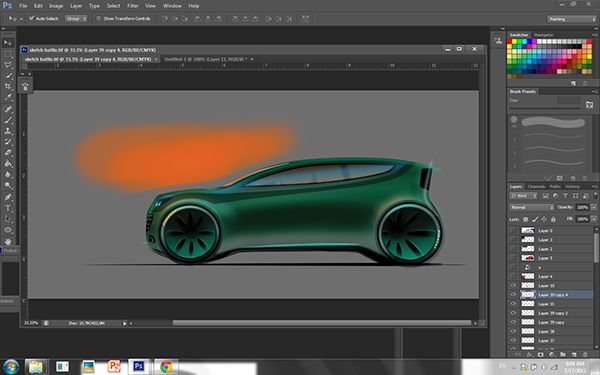Select the Eraser tool
This screenshot has width=600, height=375.
pyautogui.click(x=8, y=152)
